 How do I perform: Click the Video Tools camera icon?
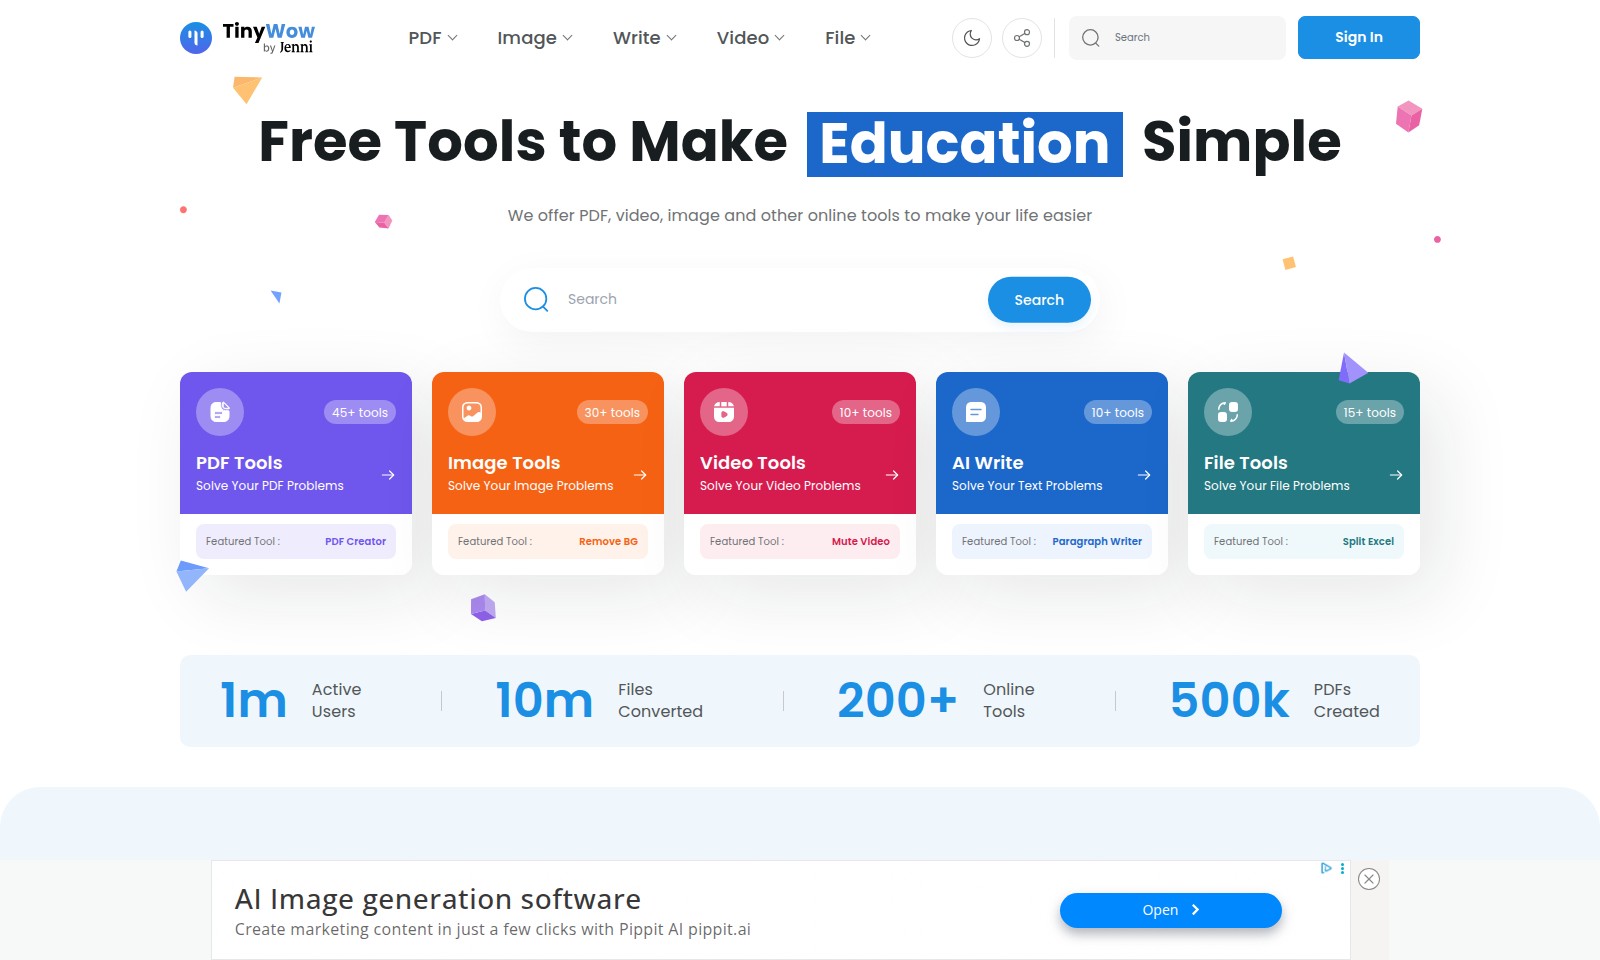point(724,412)
